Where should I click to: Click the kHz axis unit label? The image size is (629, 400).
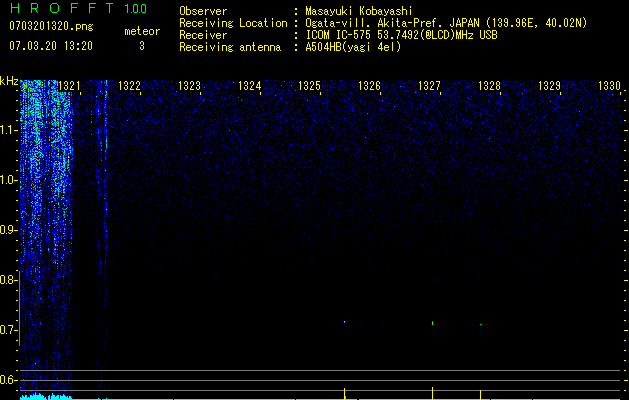[9, 81]
